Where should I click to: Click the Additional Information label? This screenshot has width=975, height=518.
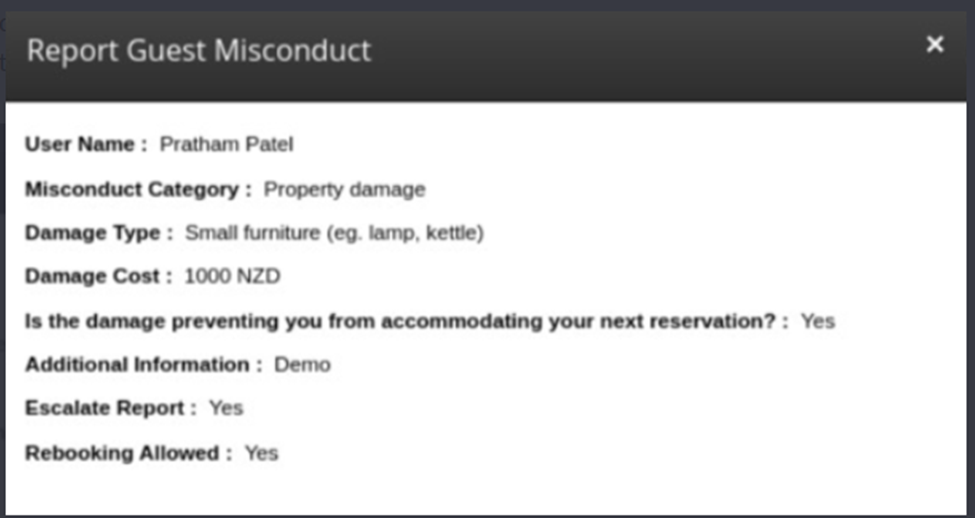pyautogui.click(x=136, y=365)
